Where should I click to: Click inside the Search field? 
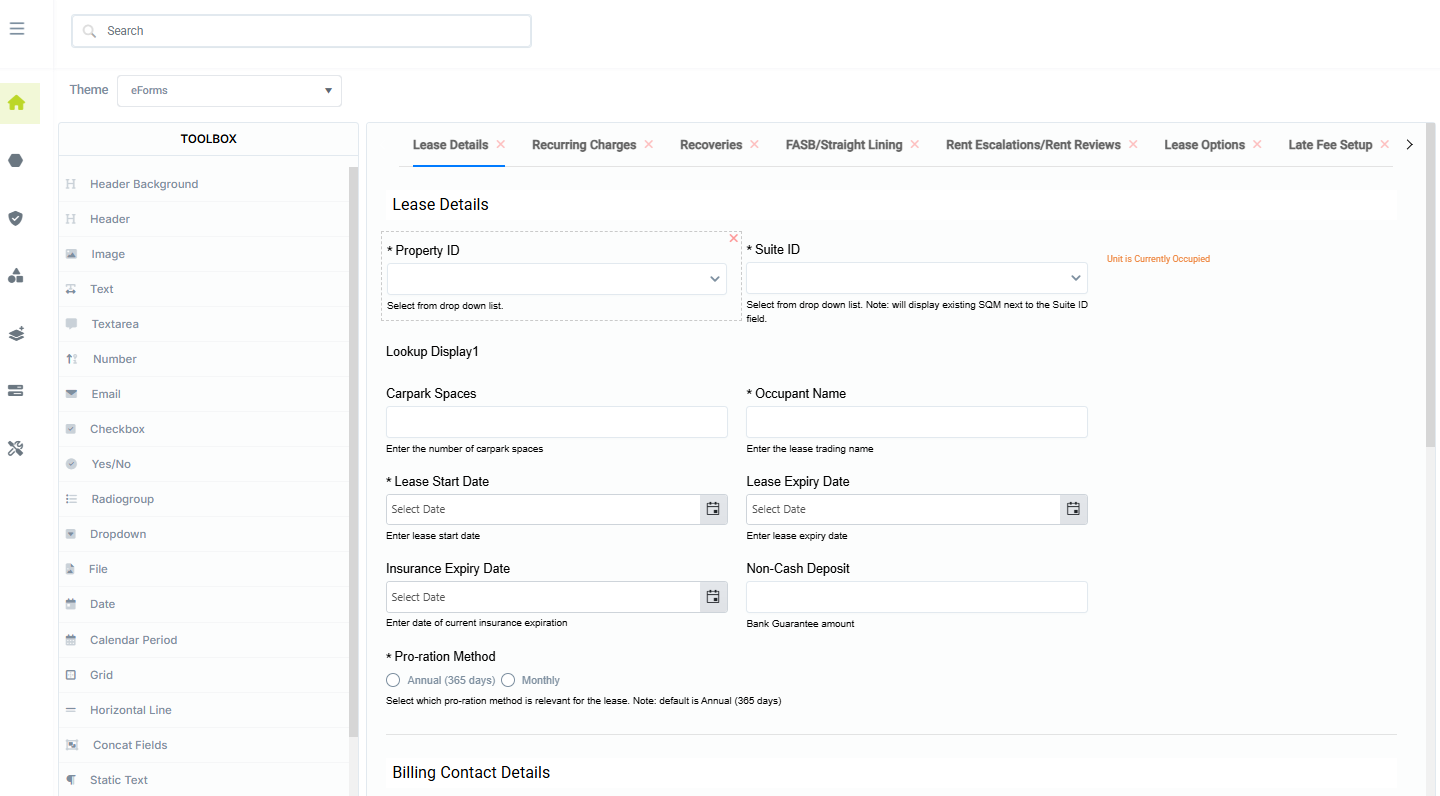pos(300,30)
